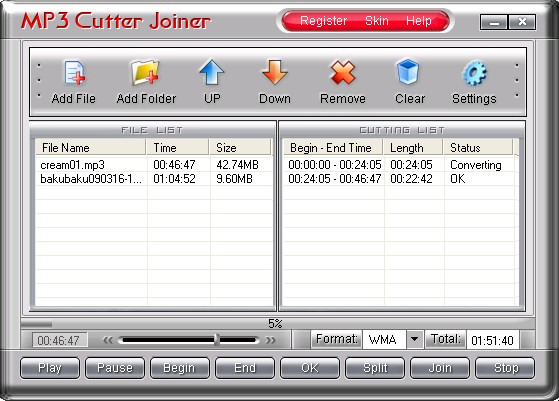
Task: Click the Add File icon
Action: point(75,73)
